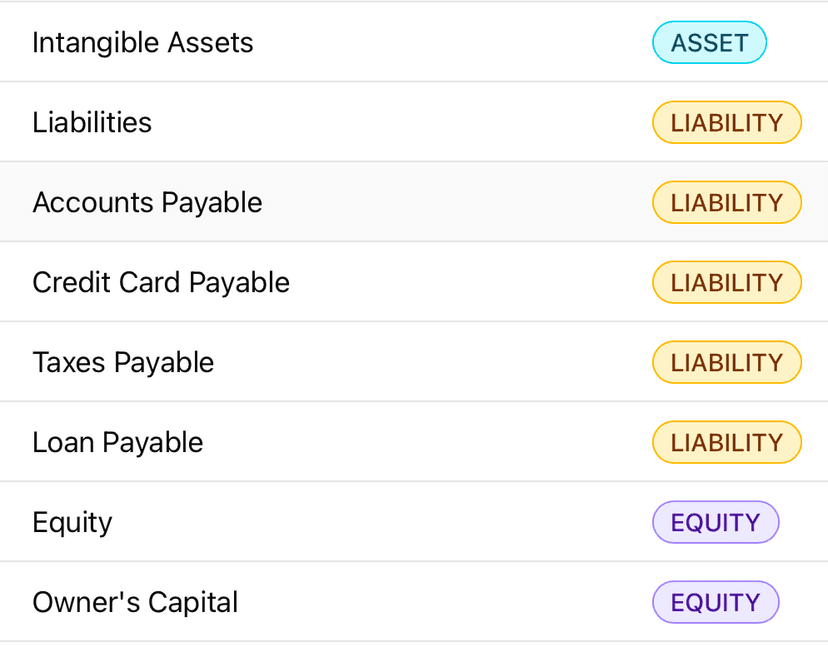This screenshot has width=828, height=646.
Task: Select the Owner's Capital account
Action: 135,603
